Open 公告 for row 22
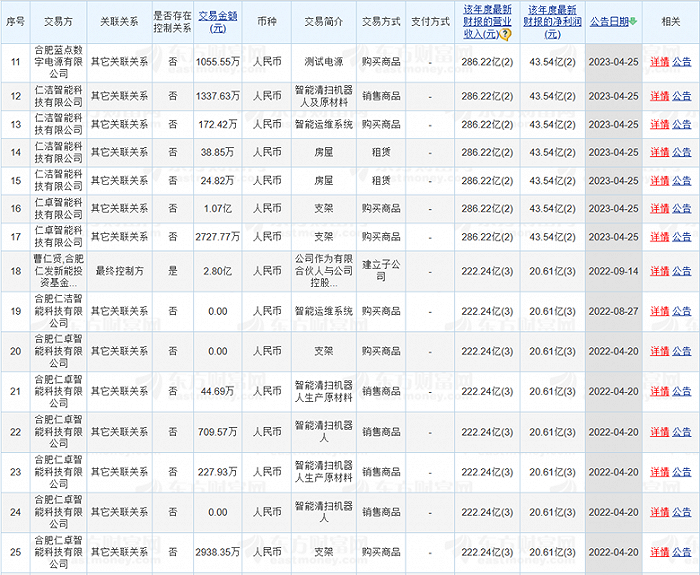This screenshot has width=700, height=575. pos(682,432)
